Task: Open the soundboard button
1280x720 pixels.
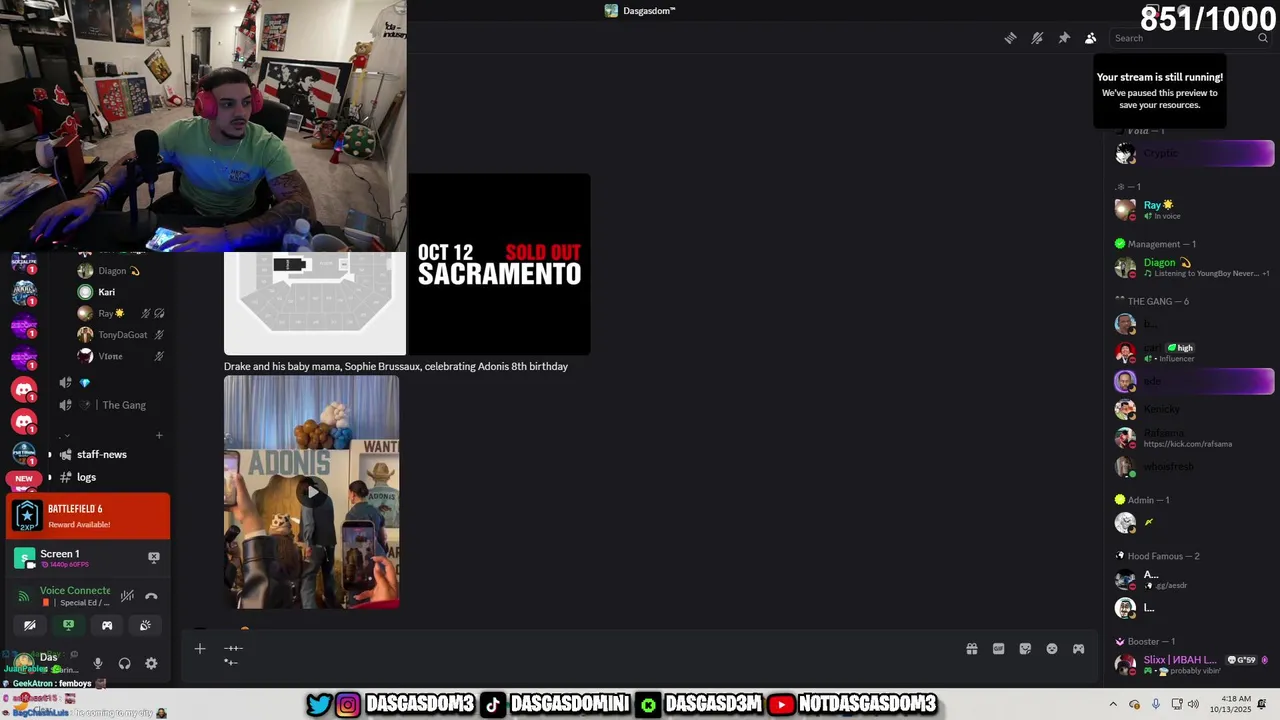Action: pos(145,626)
